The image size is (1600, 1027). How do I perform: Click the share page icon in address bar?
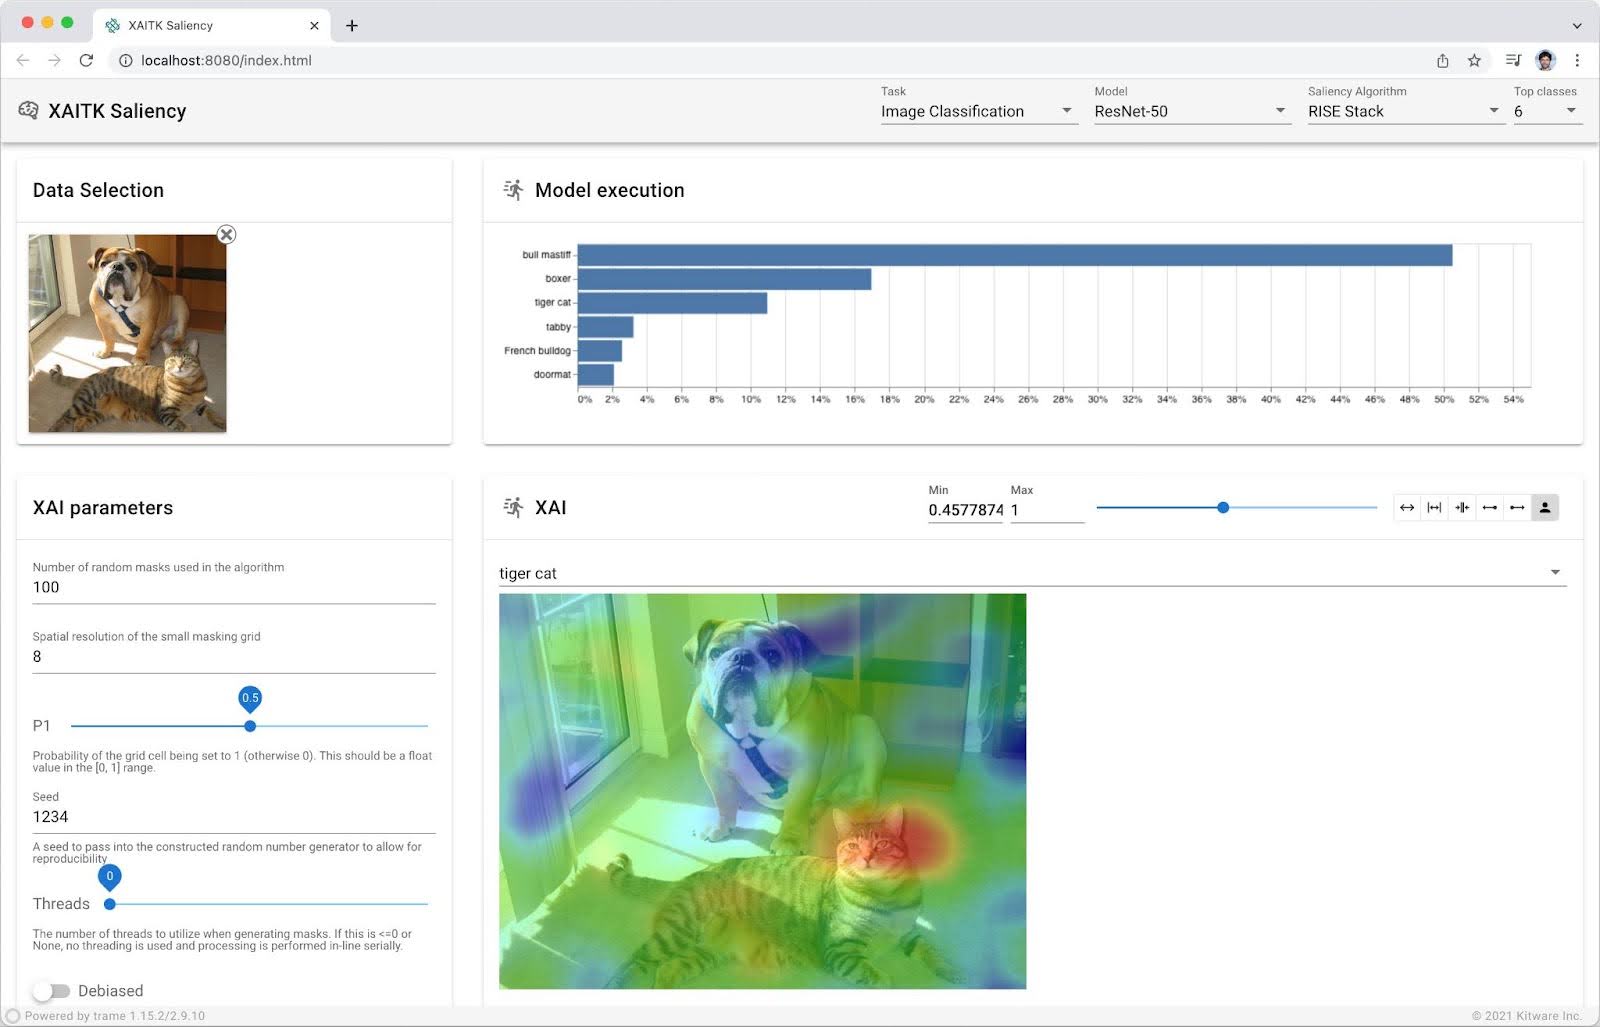(x=1443, y=61)
